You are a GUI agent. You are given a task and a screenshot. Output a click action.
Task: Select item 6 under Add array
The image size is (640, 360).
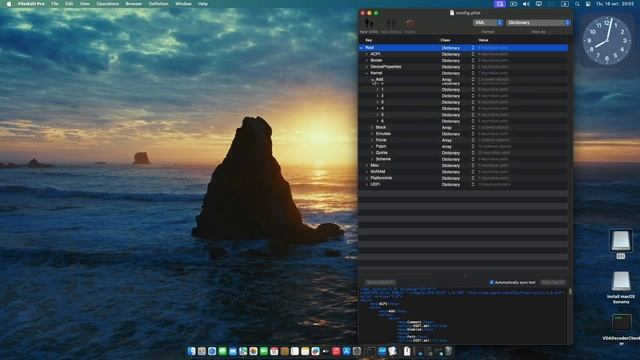463,121
